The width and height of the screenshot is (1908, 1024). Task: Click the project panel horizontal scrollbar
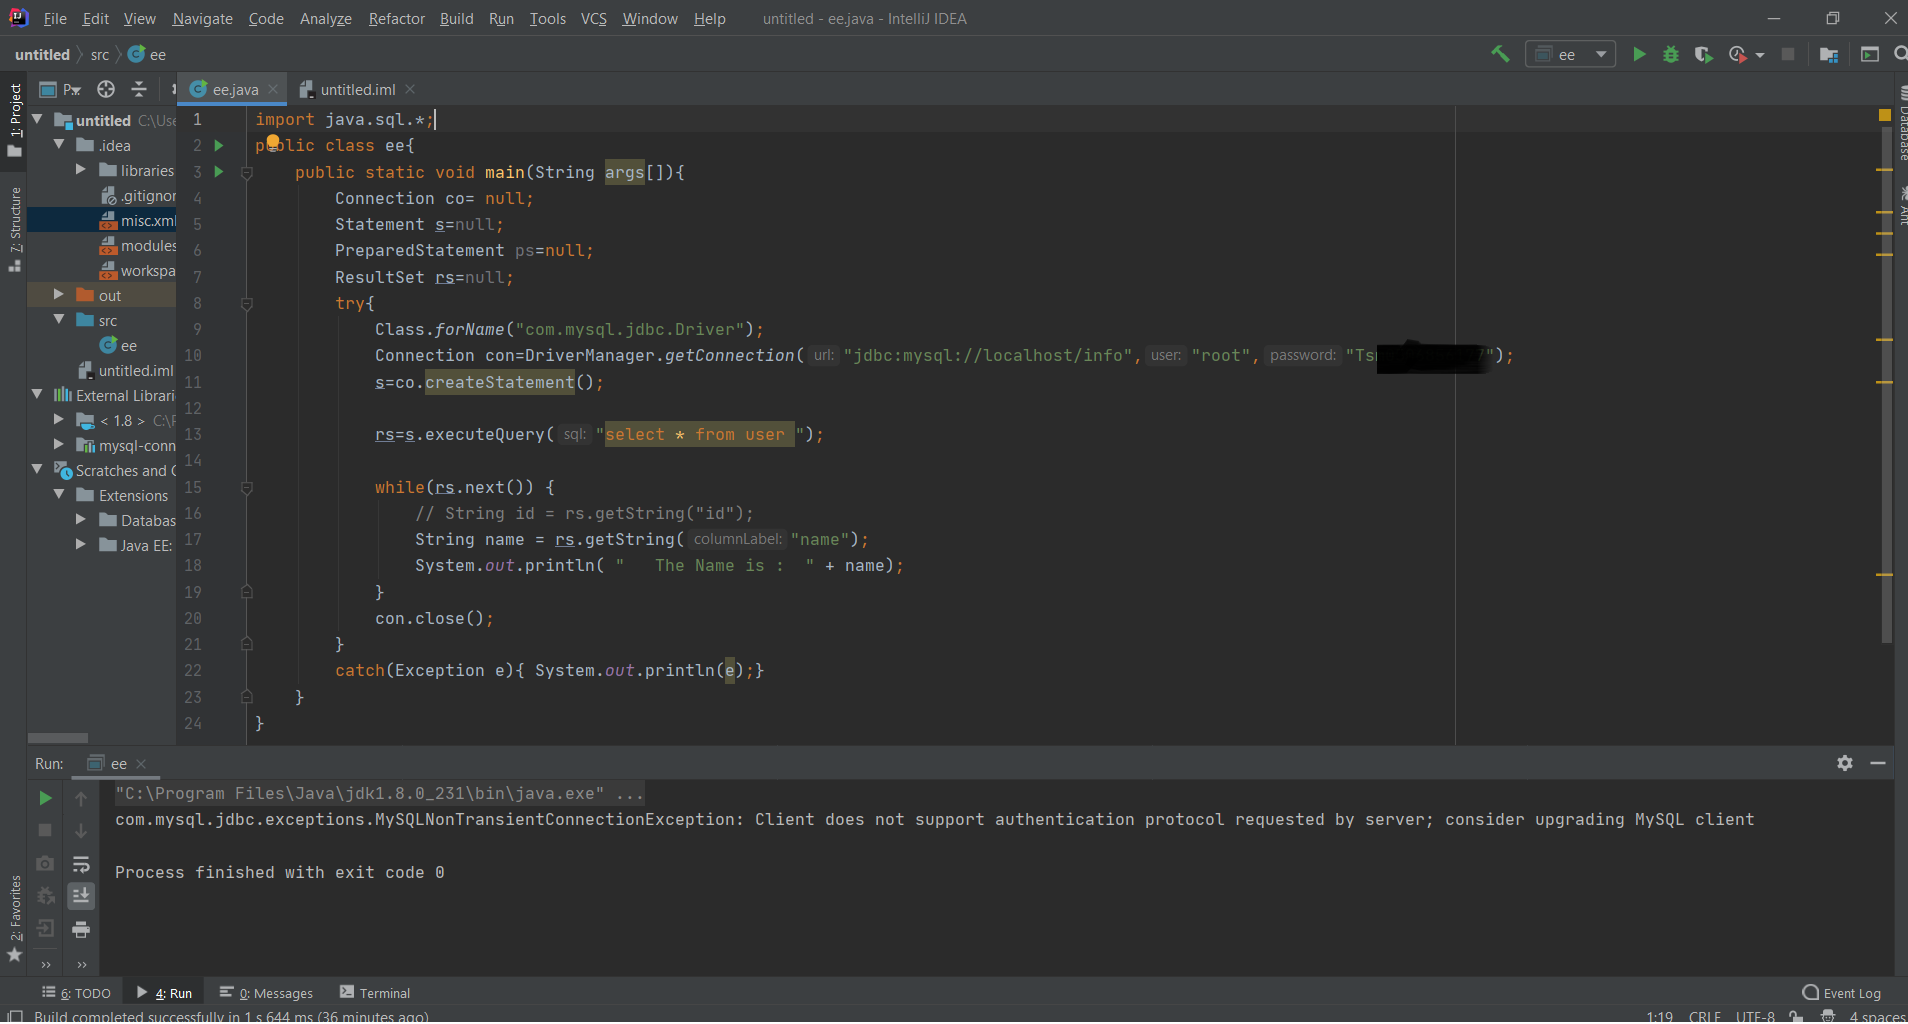[x=58, y=738]
